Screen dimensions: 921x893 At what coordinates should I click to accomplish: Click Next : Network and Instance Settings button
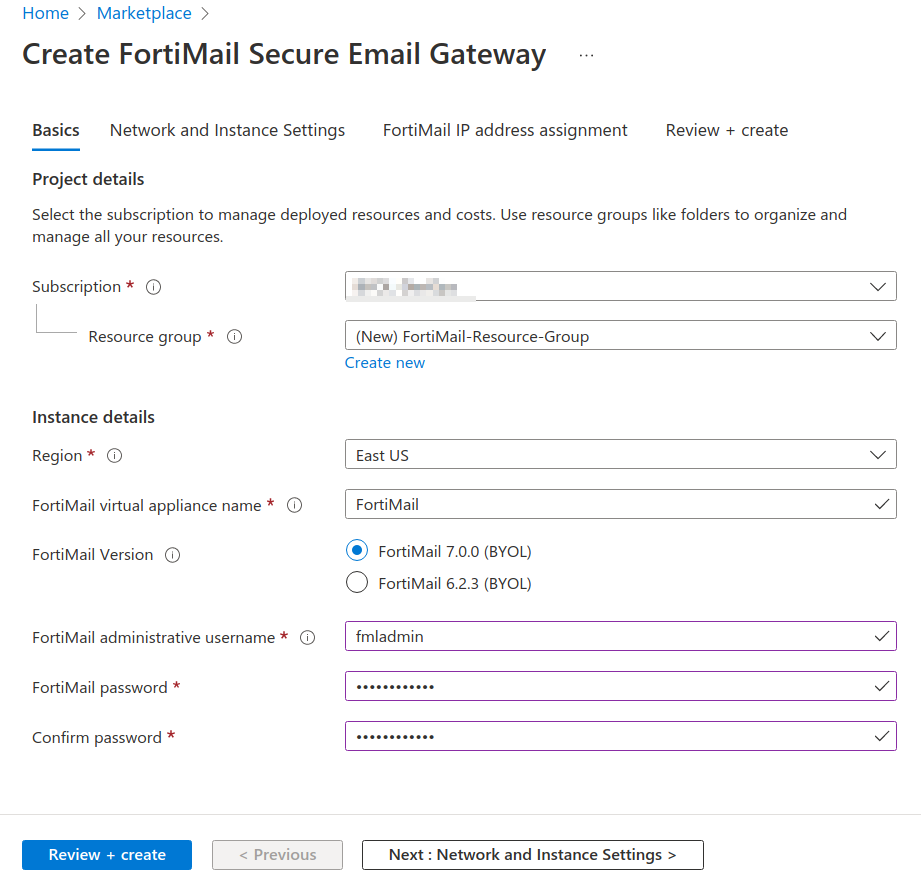pos(532,855)
